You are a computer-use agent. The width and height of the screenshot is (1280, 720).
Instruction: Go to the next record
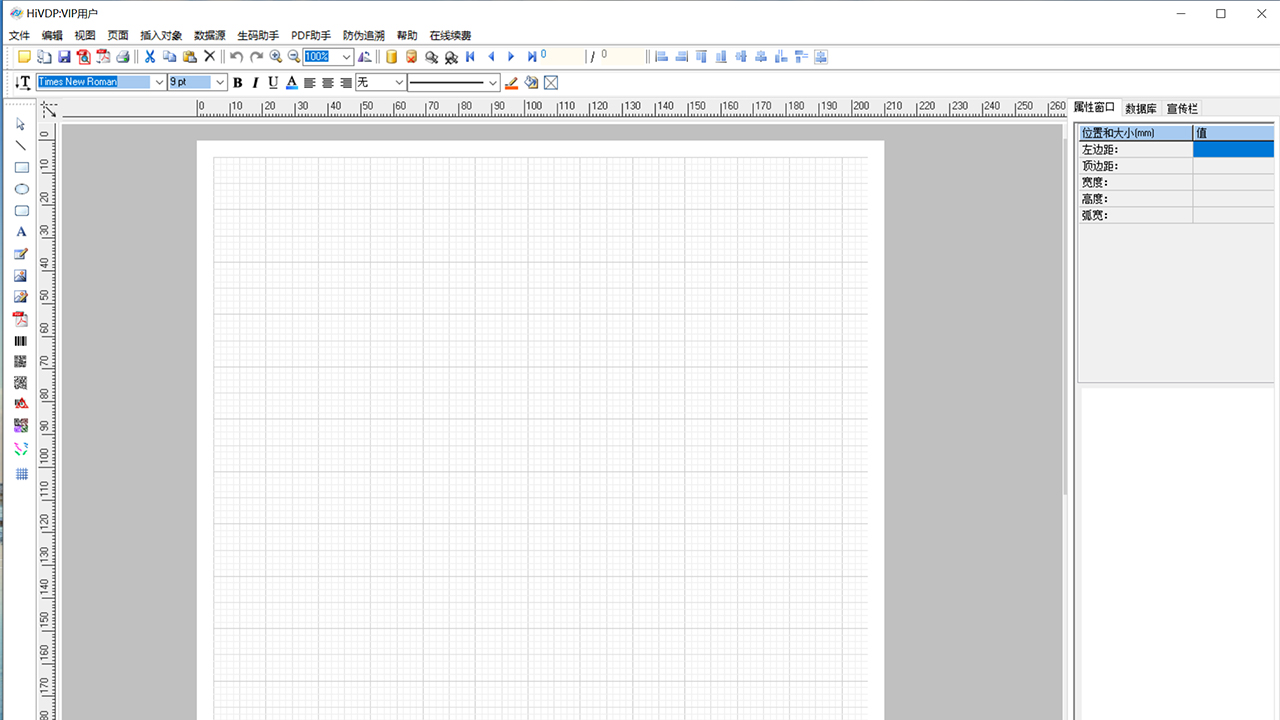point(511,57)
